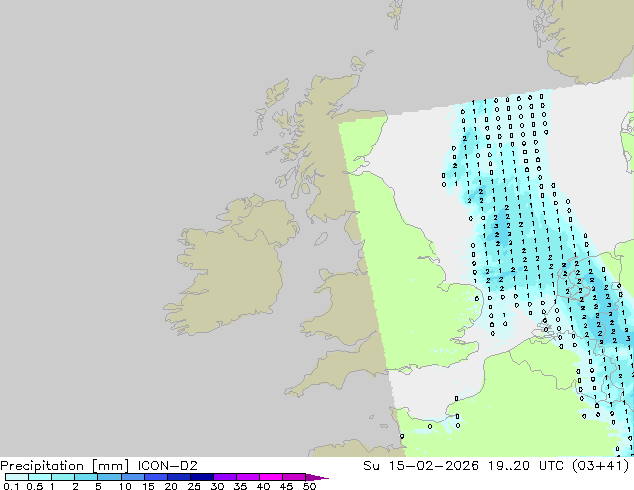Click the 'Su 15-02-2026' date text
Viewport: 634px width, 490px height.
tap(421, 466)
